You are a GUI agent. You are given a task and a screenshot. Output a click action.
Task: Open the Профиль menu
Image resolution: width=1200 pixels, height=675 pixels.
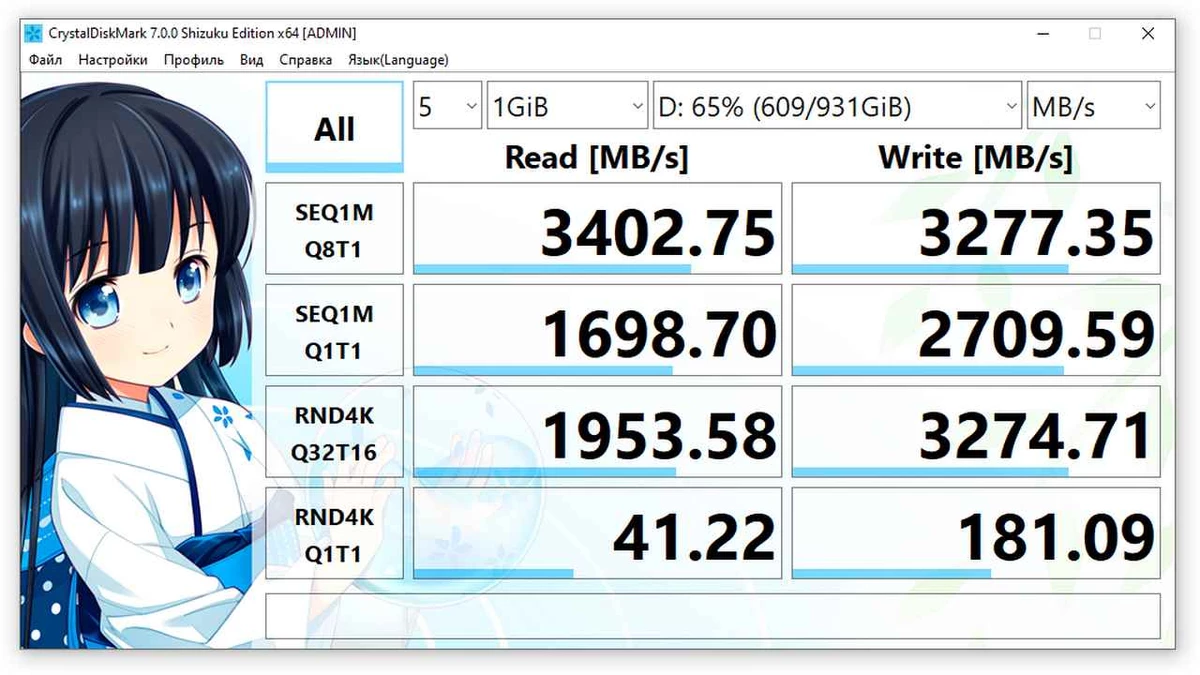(x=194, y=60)
